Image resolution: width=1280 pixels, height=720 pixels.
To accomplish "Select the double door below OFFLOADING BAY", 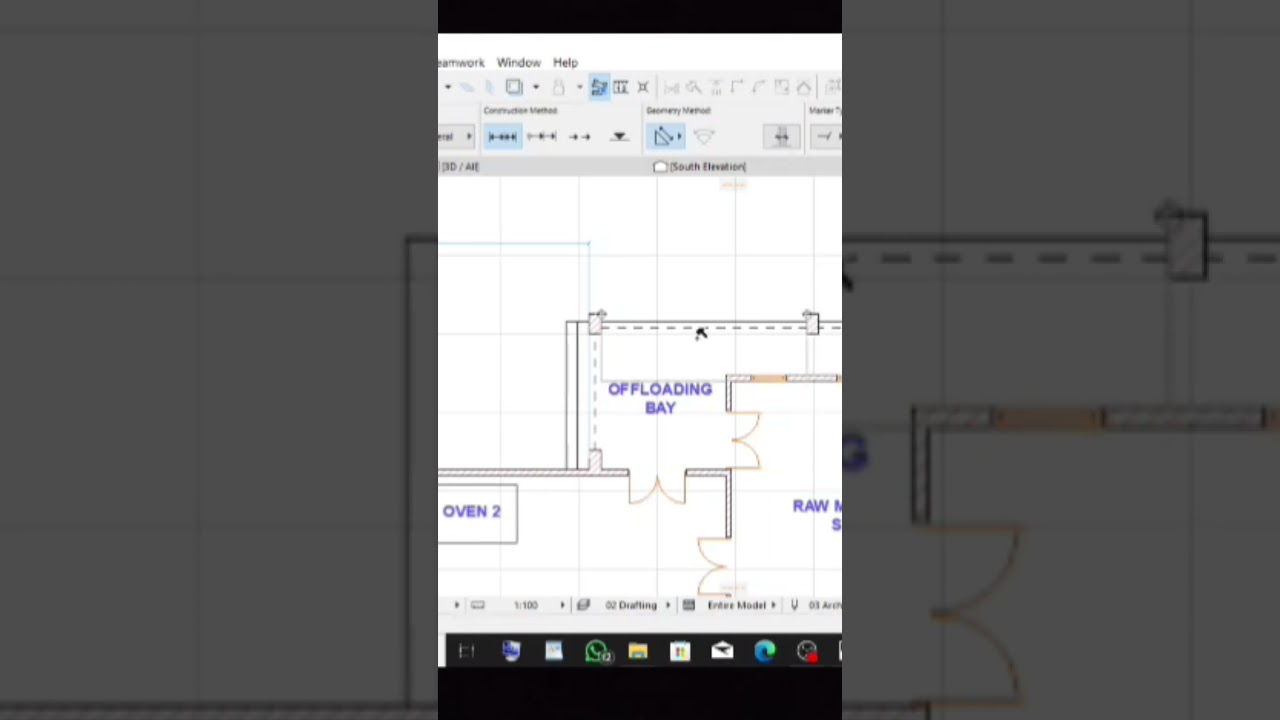I will 657,488.
